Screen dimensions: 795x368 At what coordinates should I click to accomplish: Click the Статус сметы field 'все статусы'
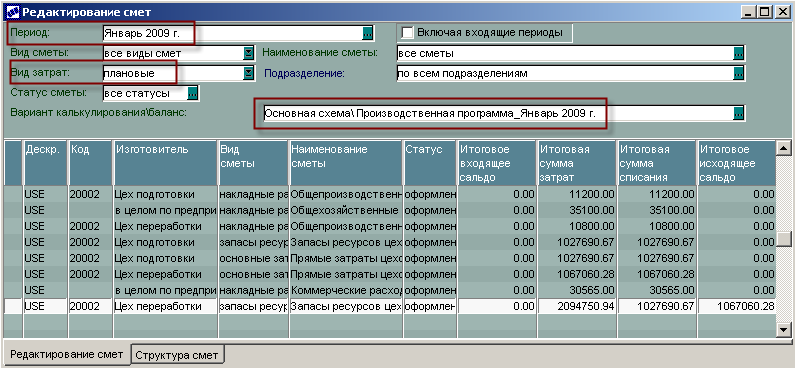[144, 93]
